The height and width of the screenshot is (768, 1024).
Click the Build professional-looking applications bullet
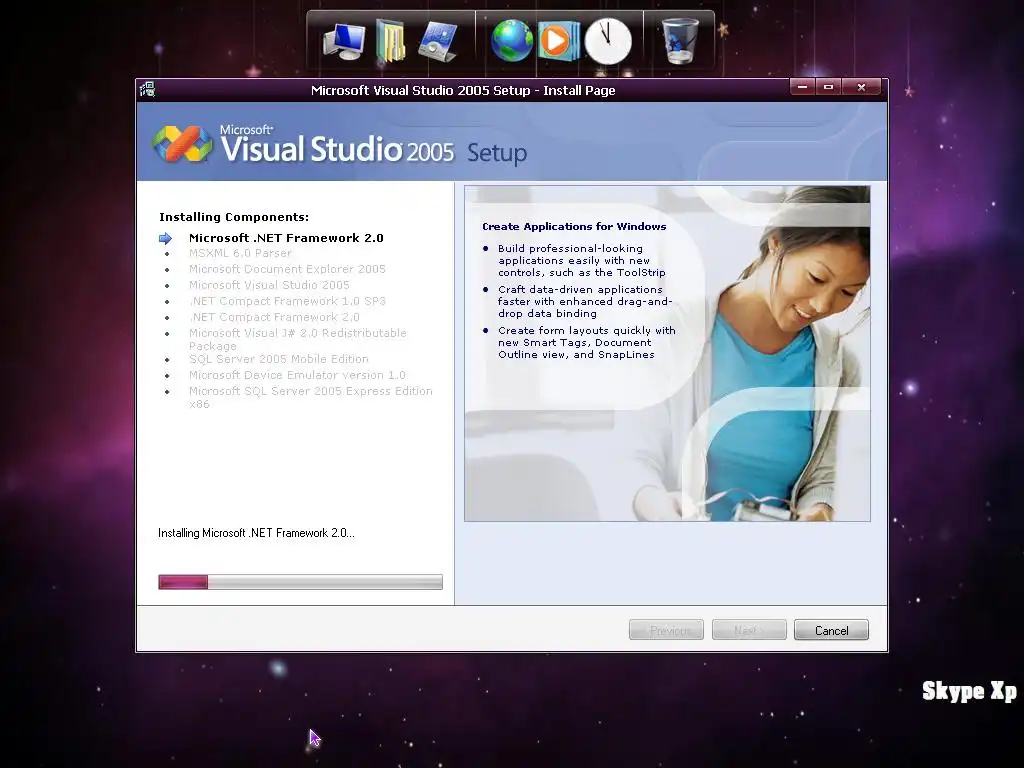click(581, 261)
